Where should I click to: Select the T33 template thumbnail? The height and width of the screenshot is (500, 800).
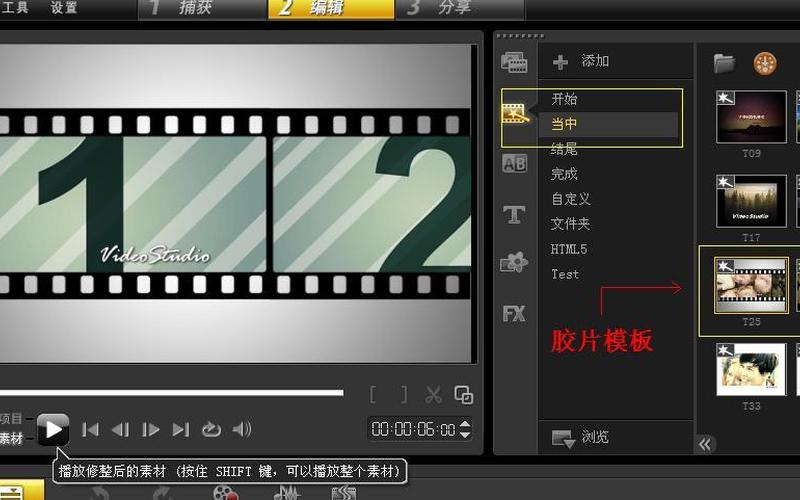pos(751,369)
